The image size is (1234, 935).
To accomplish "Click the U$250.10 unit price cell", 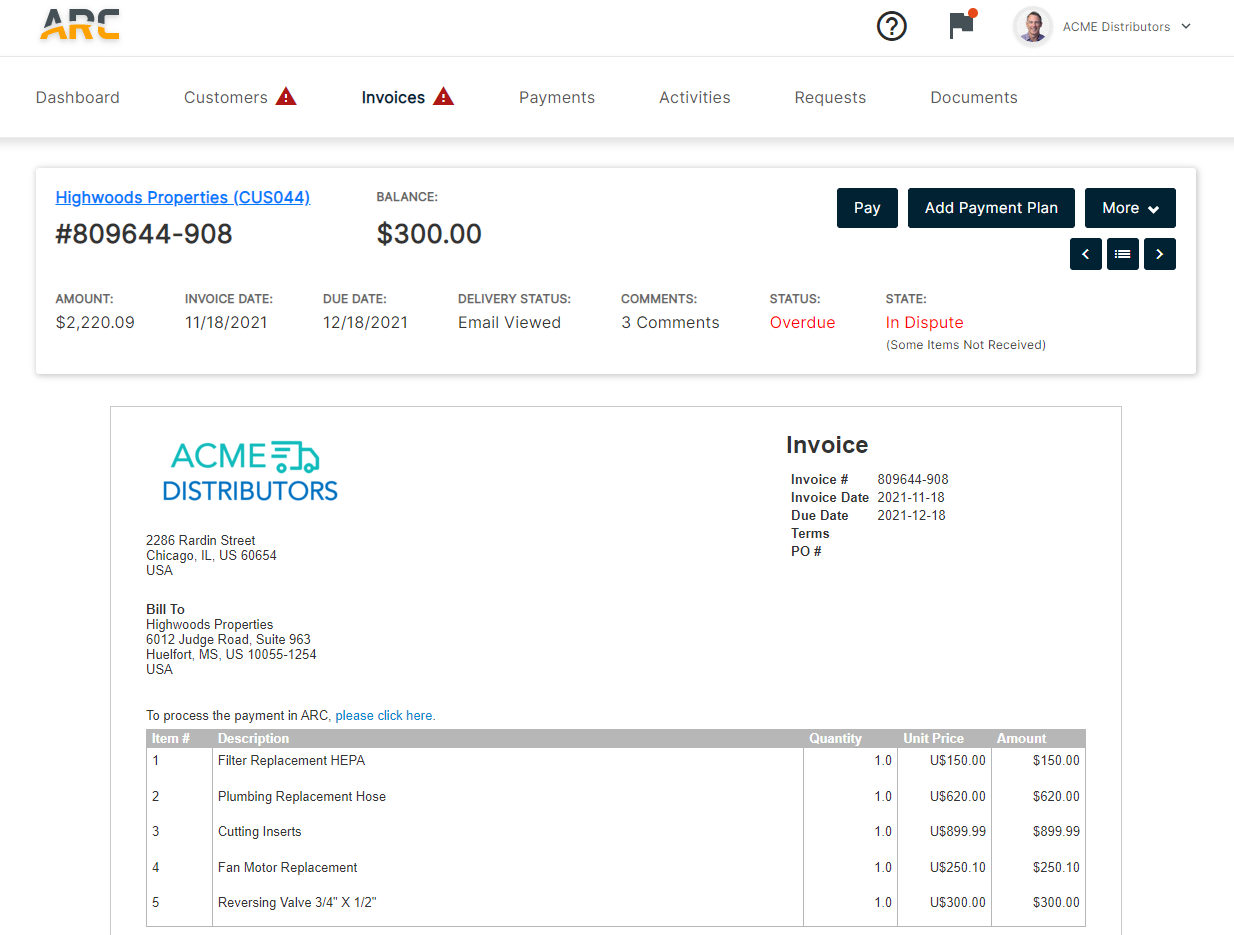I will click(957, 868).
